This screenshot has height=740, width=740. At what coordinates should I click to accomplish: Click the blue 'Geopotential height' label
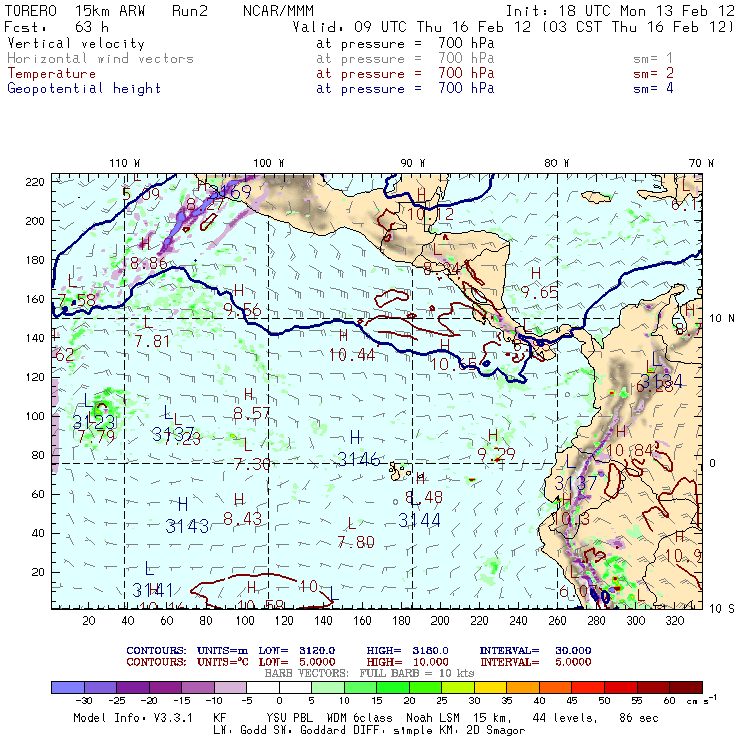pos(84,89)
